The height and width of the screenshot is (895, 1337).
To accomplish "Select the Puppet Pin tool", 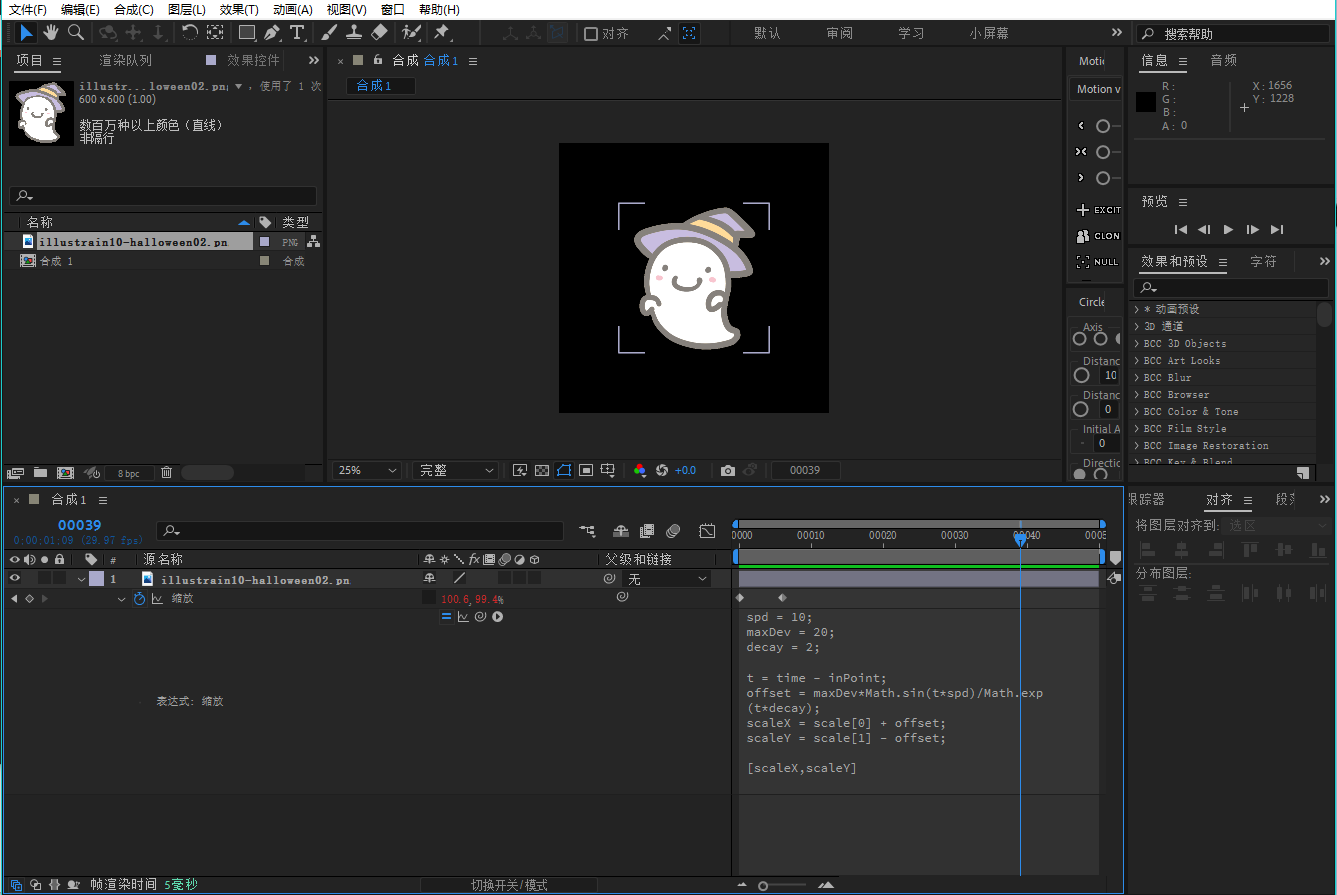I will point(441,33).
